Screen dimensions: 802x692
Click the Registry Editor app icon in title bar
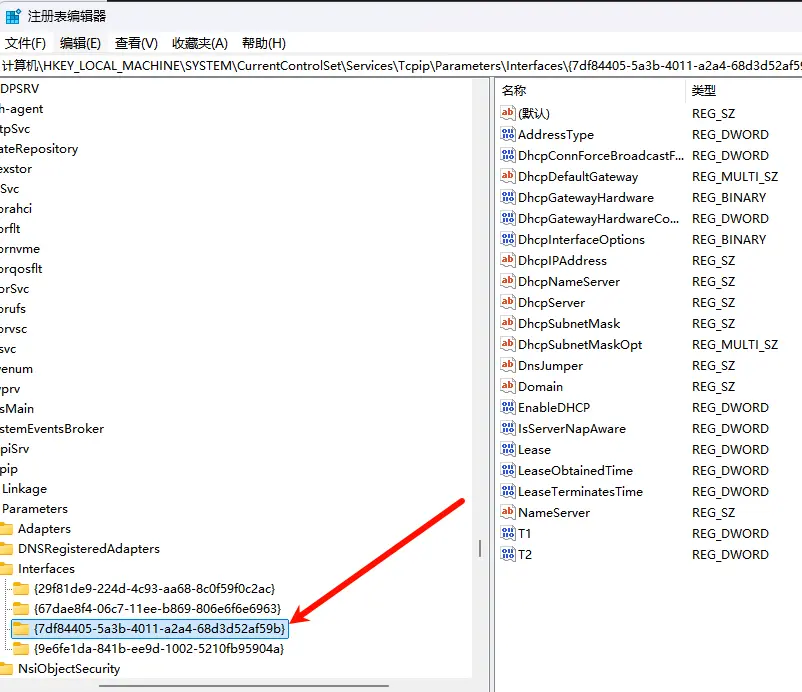[x=13, y=16]
